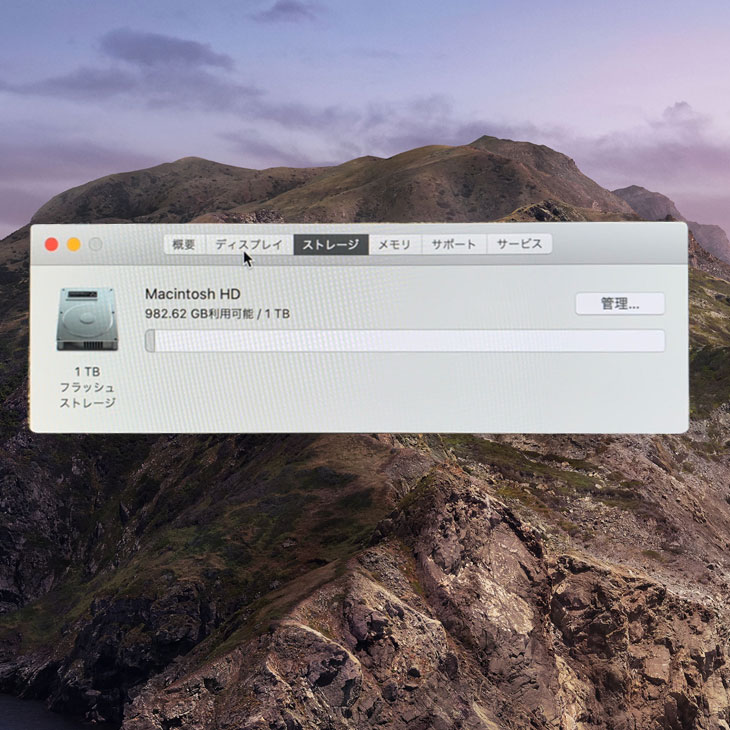Click the Macintosh HD drive icon
The height and width of the screenshot is (730, 730).
pos(87,319)
